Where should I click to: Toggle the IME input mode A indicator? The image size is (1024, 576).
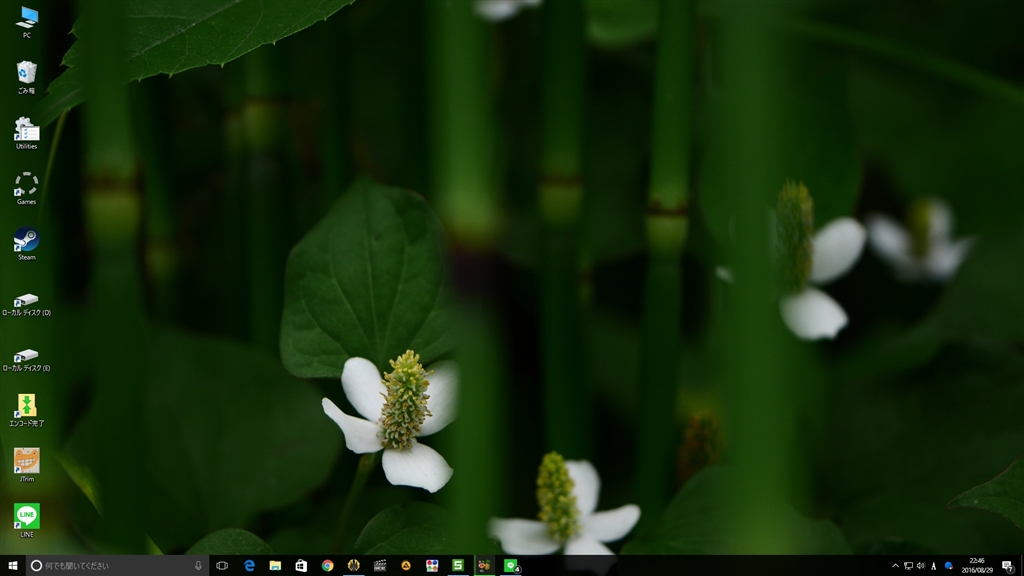click(x=934, y=566)
